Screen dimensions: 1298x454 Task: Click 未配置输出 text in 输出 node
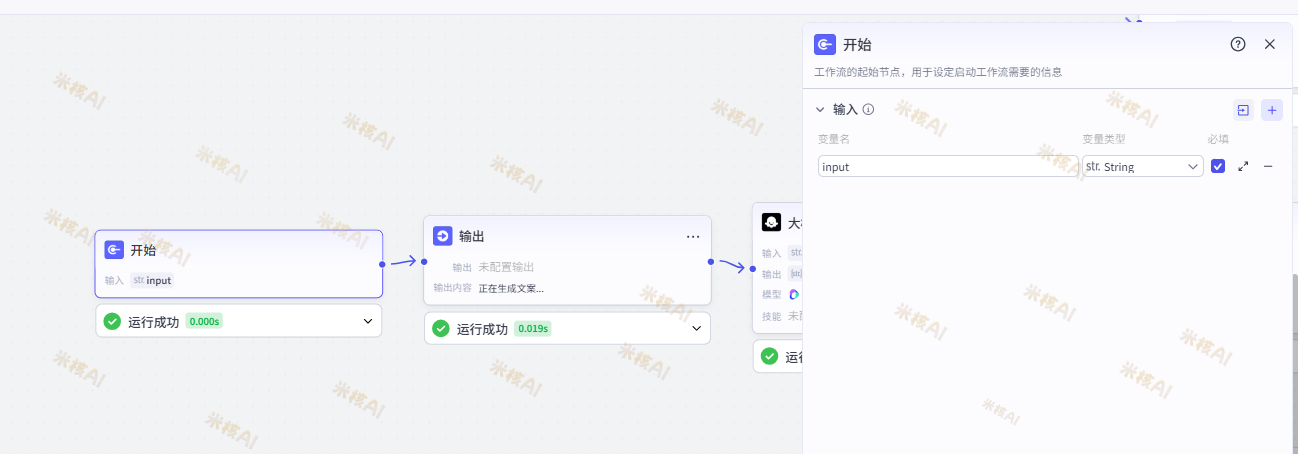[506, 267]
